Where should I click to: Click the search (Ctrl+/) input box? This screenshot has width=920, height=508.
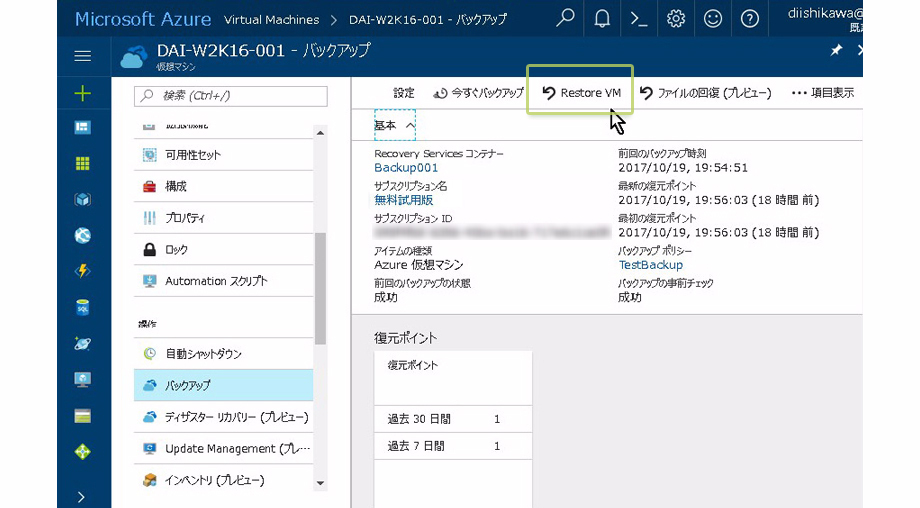pos(231,96)
